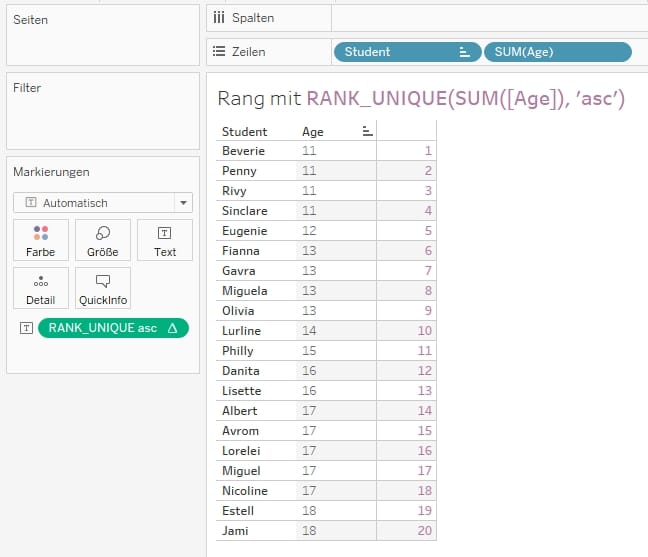Select the Beverie row label
The image size is (648, 557).
coord(243,151)
